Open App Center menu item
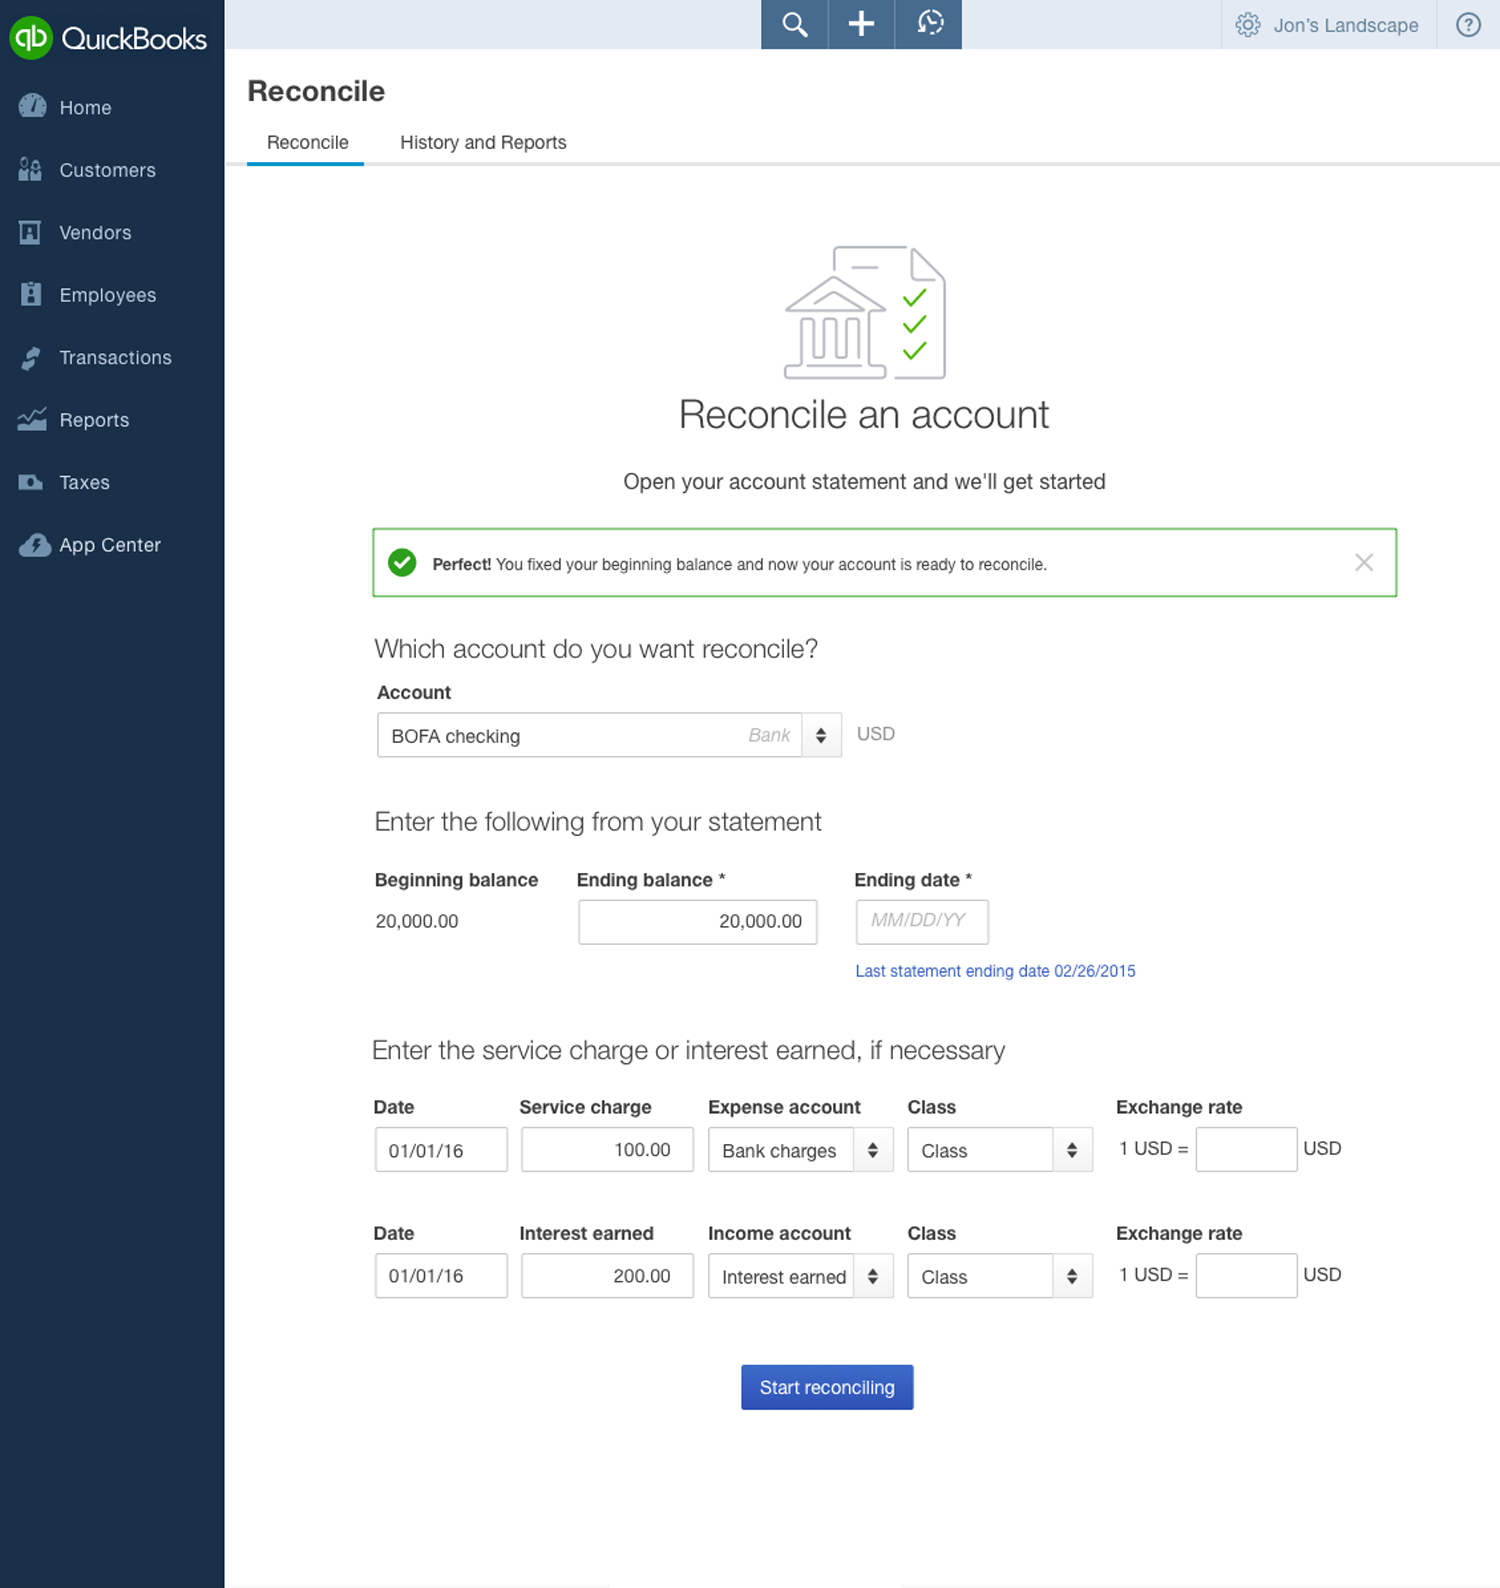The height and width of the screenshot is (1588, 1500). 112,545
